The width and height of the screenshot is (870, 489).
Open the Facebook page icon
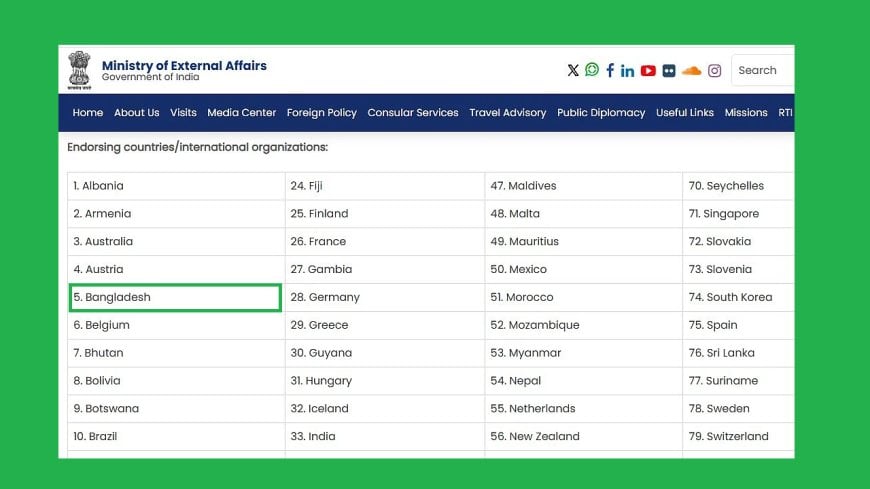(610, 71)
